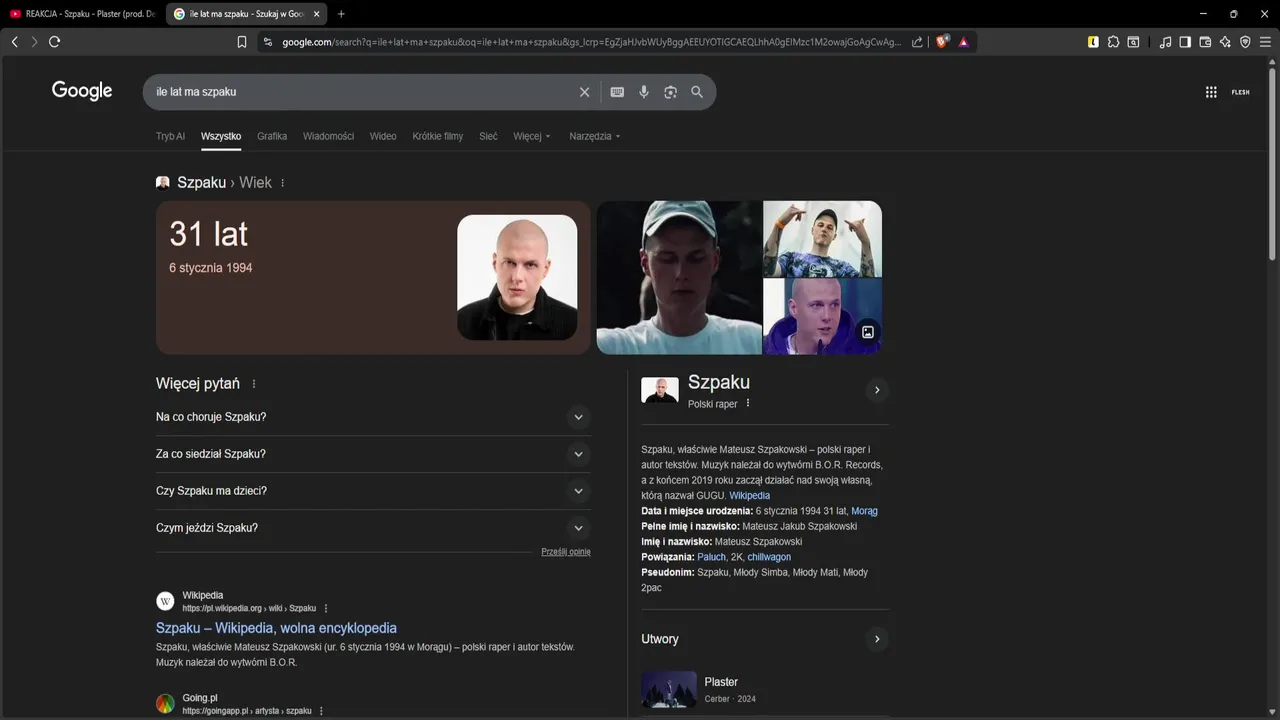This screenshot has width=1280, height=720.
Task: Open the image gallery icon on the photo
Action: [x=868, y=332]
